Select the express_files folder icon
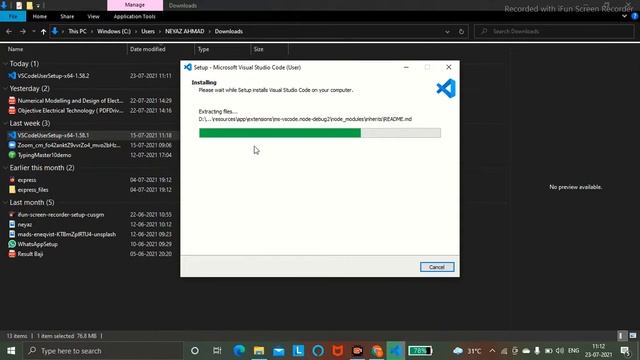Viewport: 640px width, 360px height. click(12, 189)
